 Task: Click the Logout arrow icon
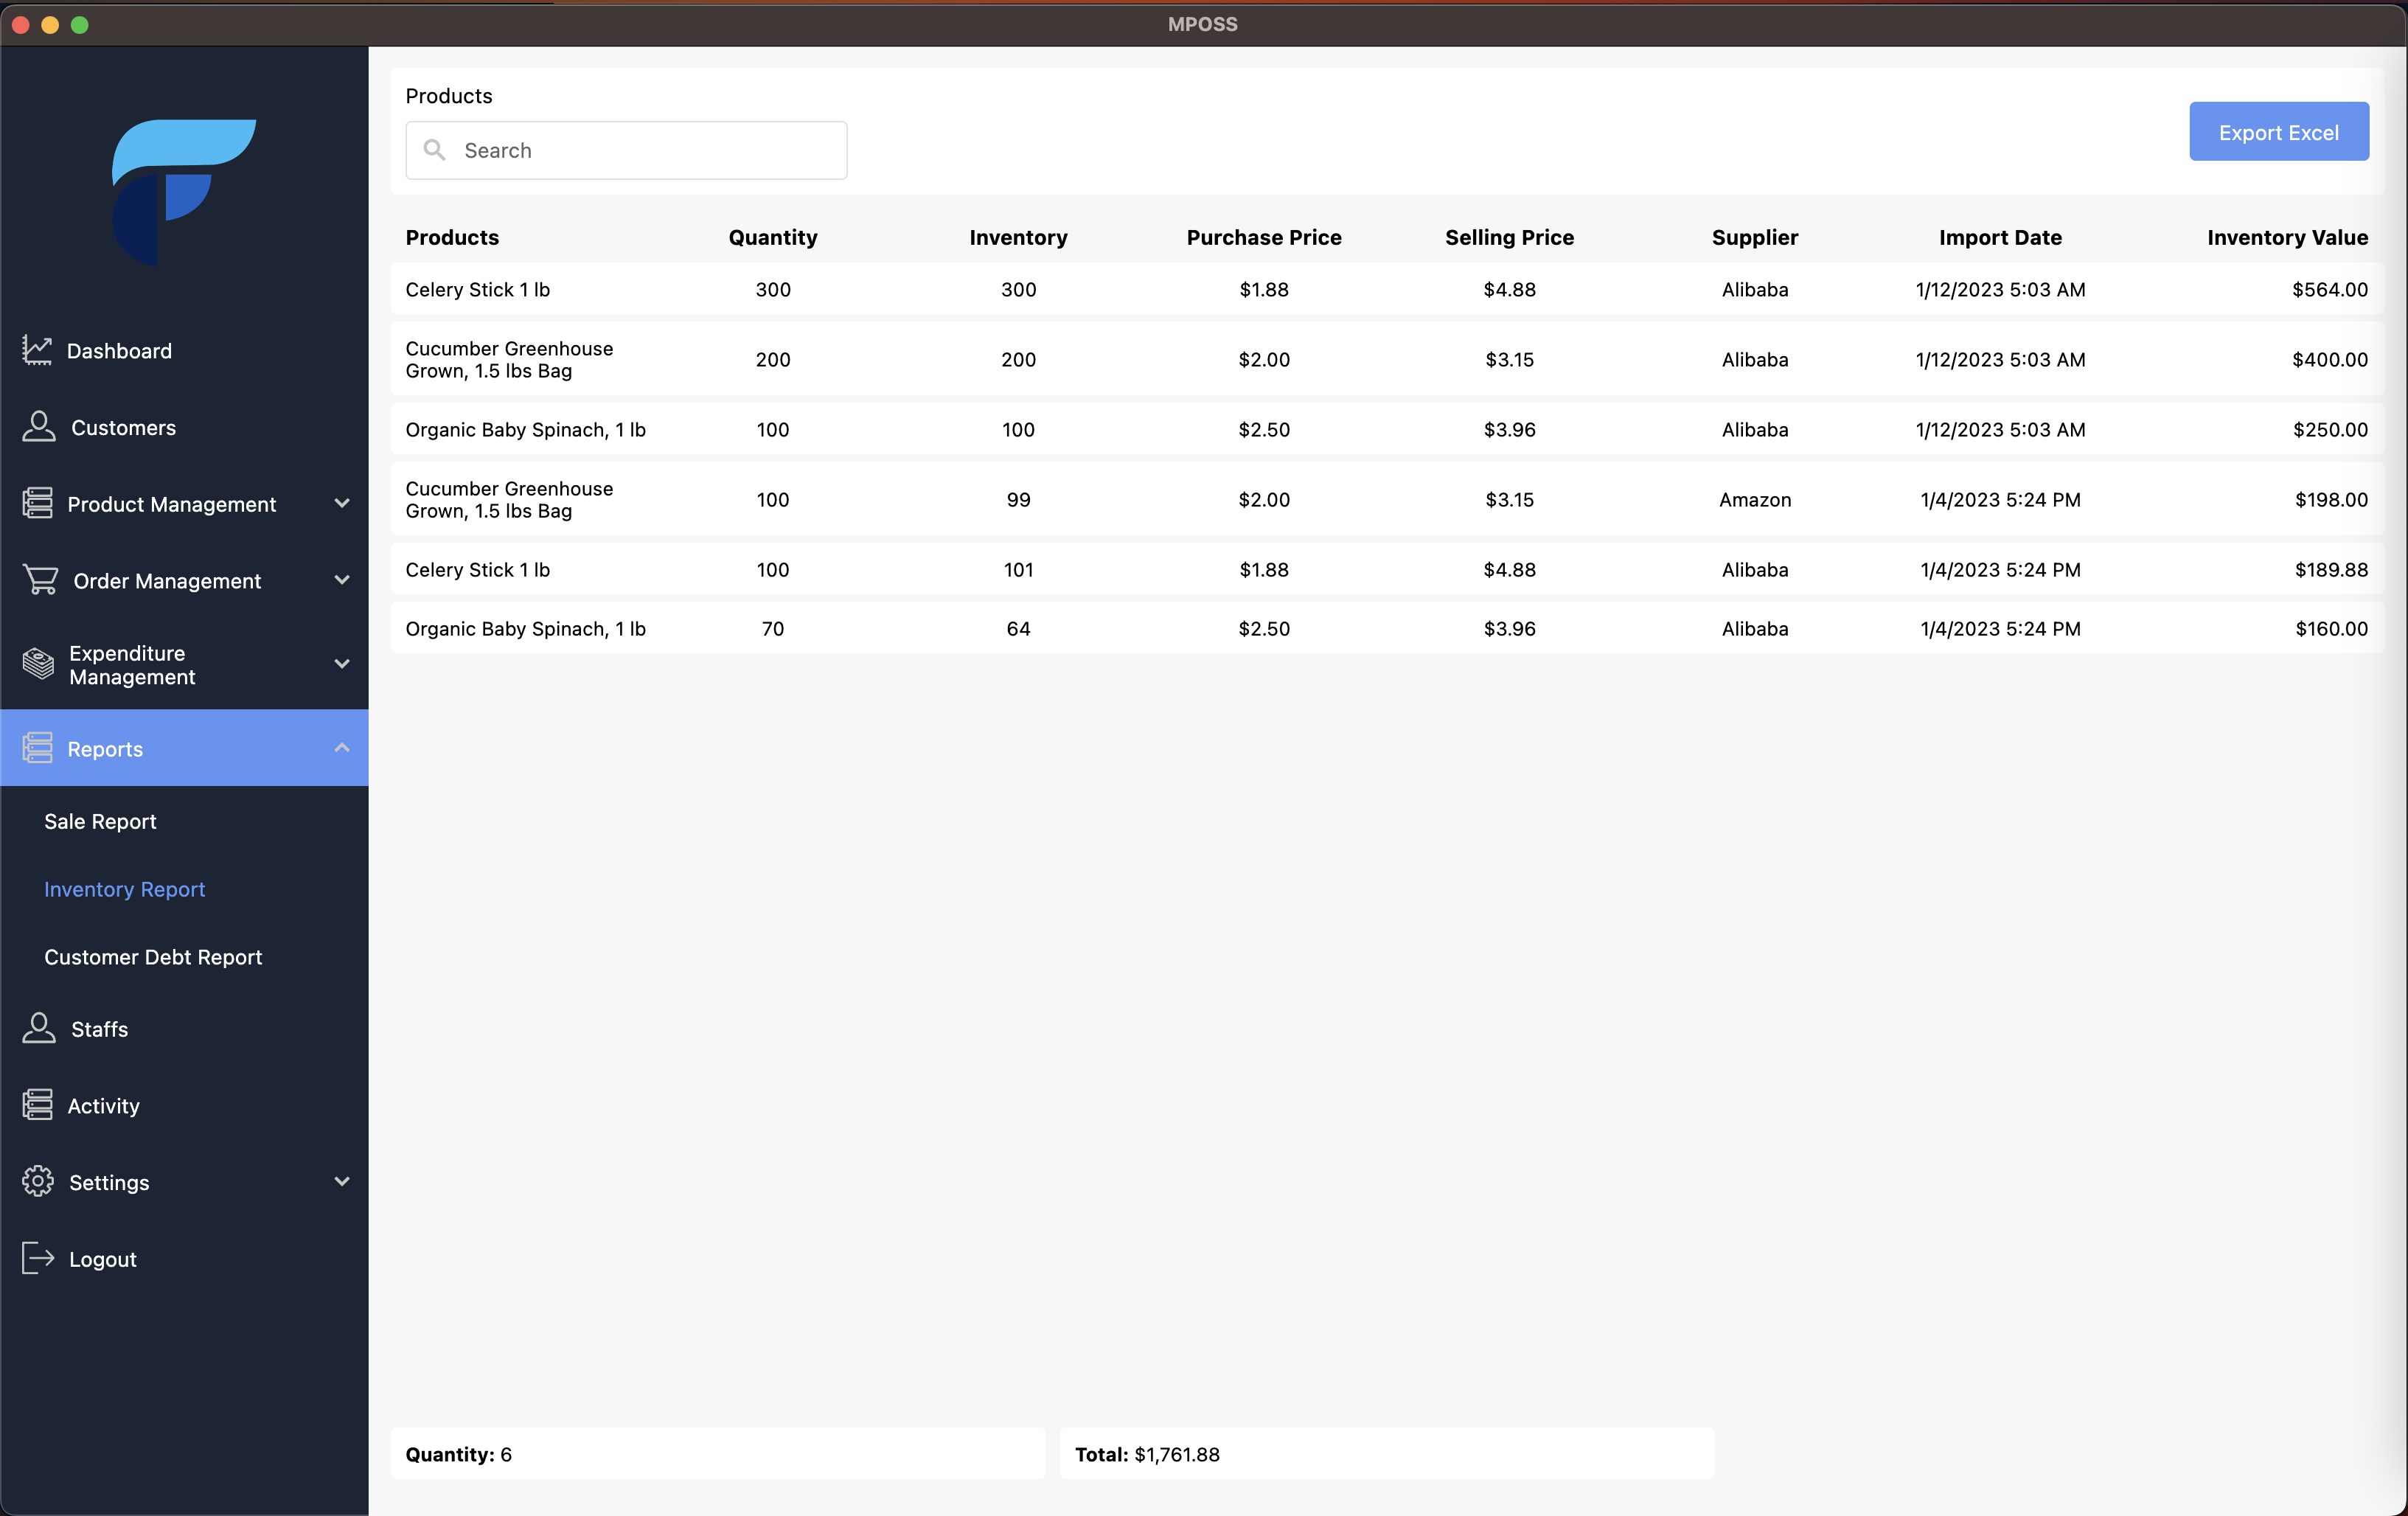[x=38, y=1258]
